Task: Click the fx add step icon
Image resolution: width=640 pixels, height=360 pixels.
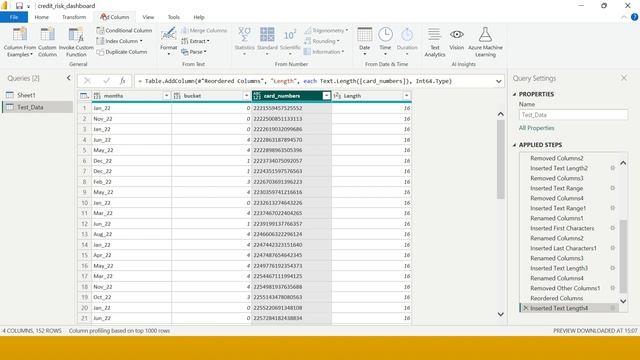Action: point(123,81)
